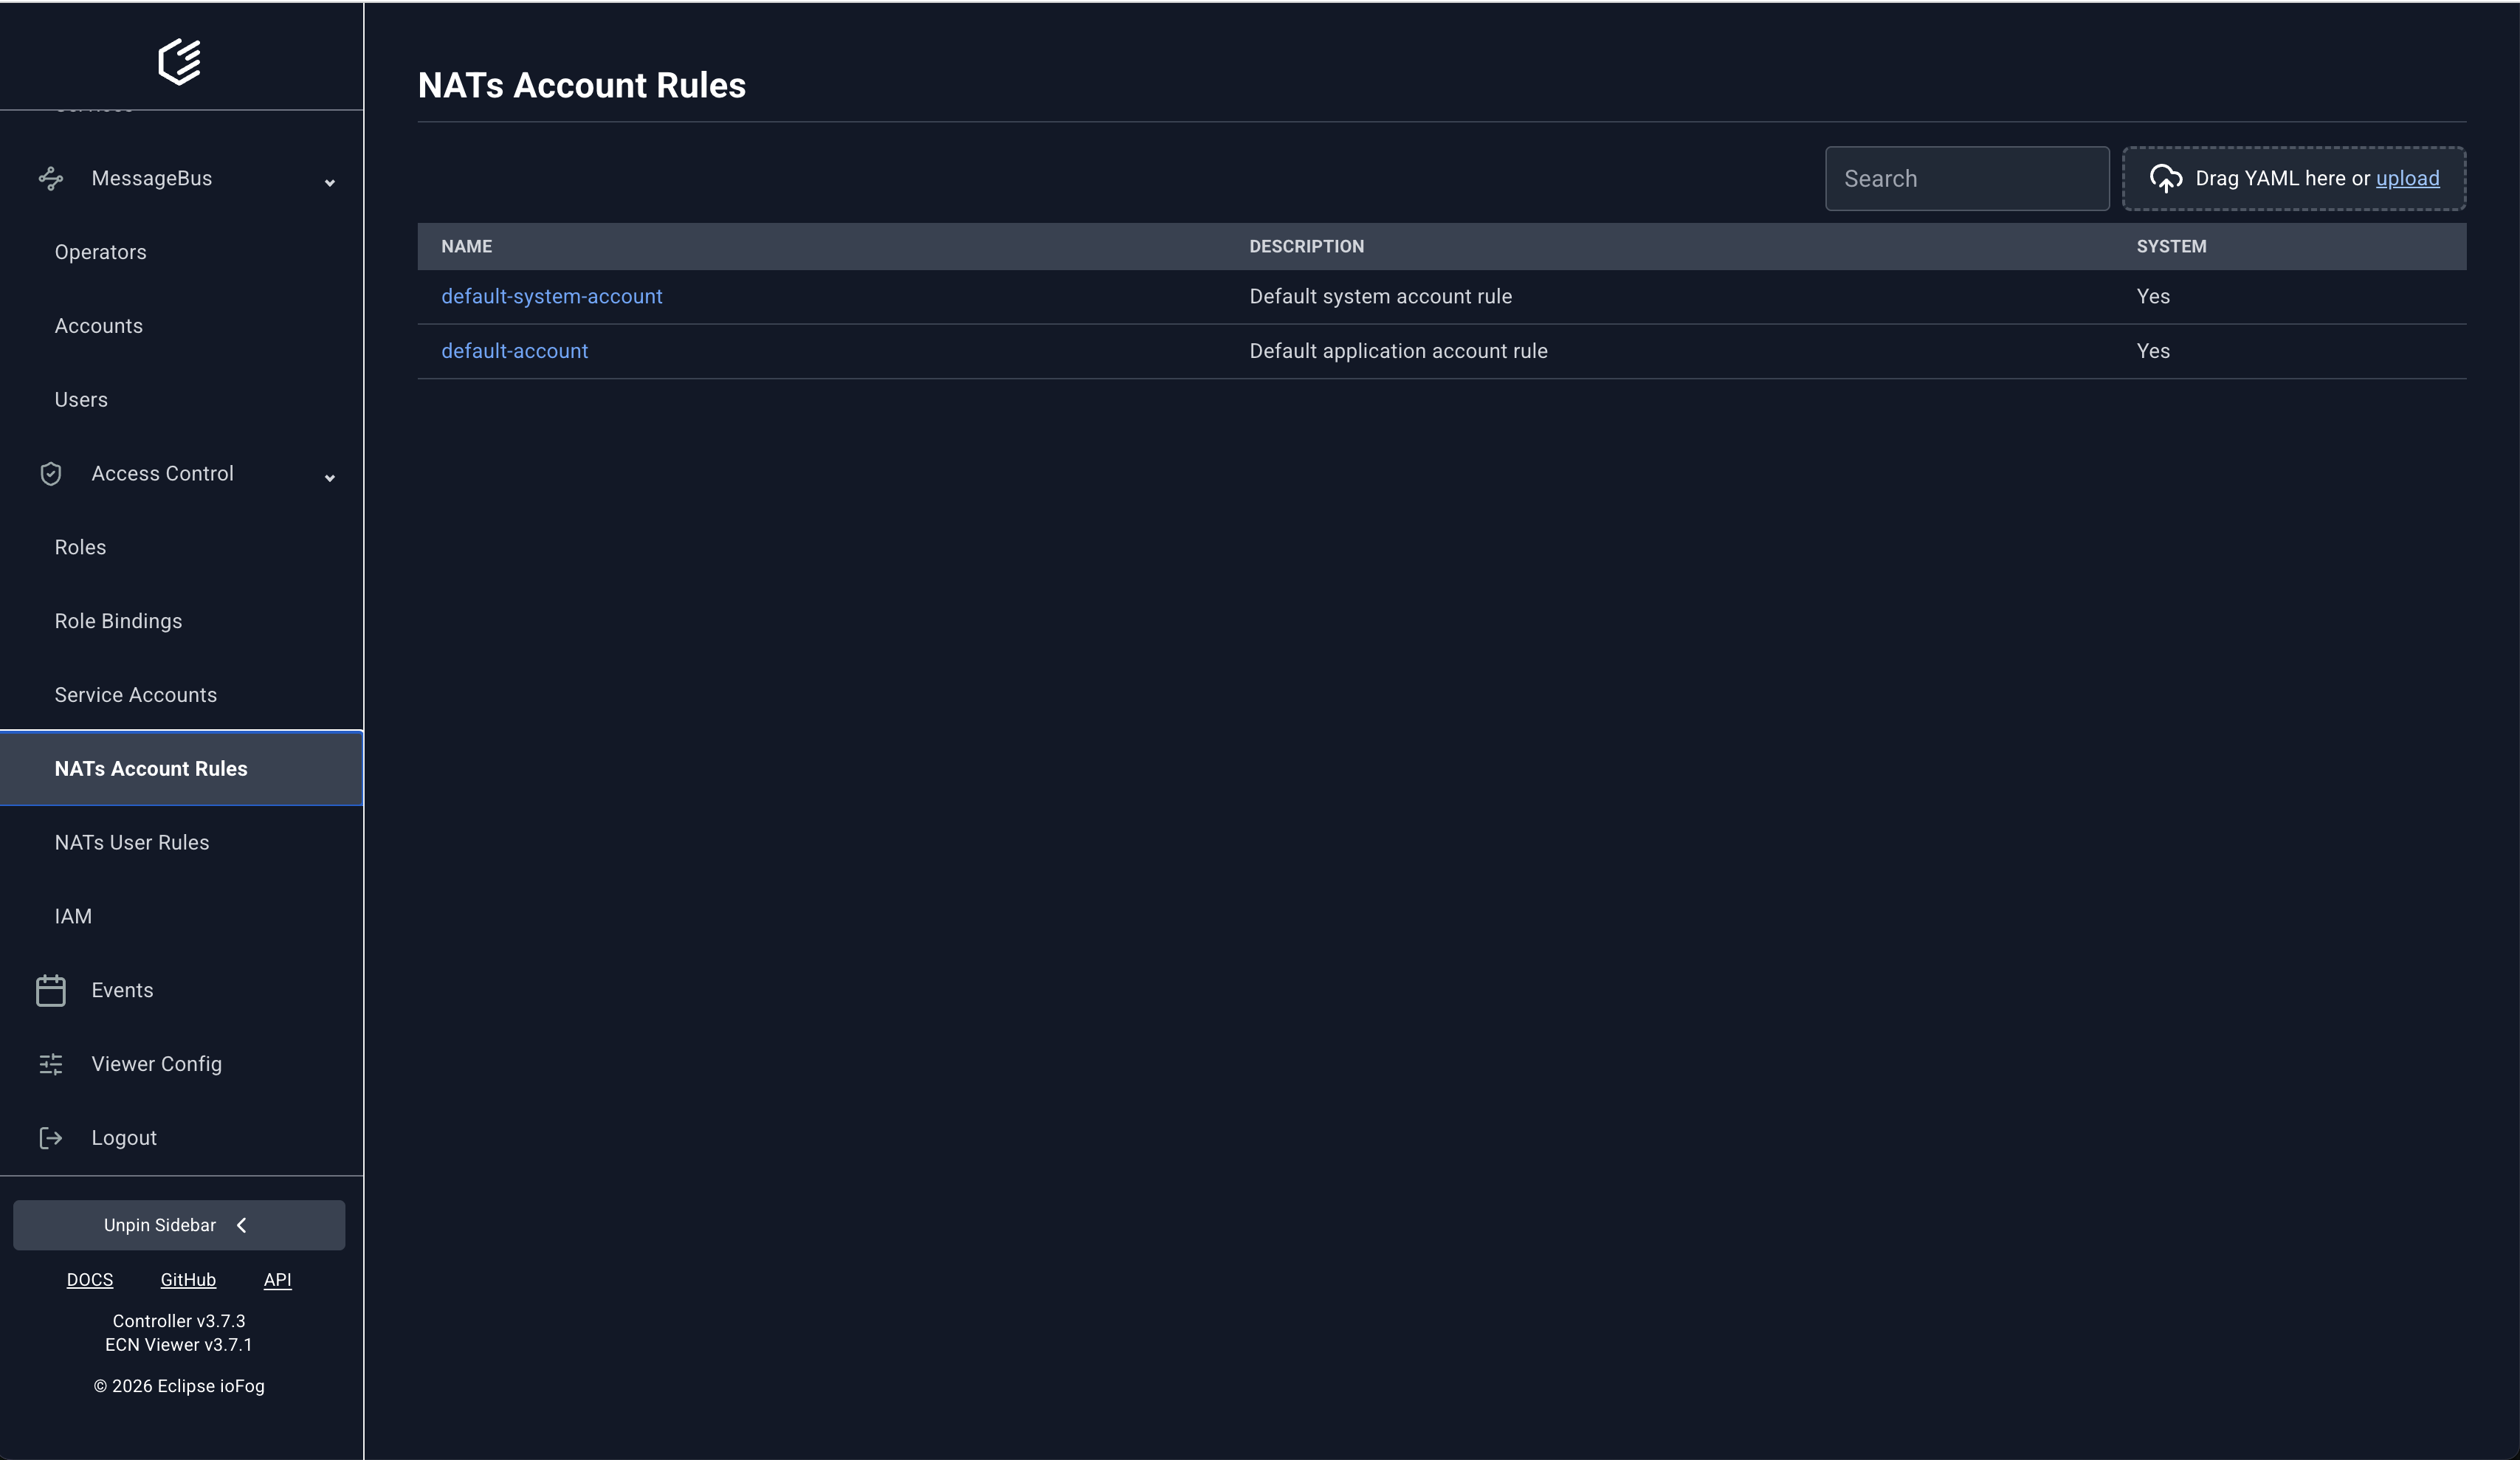The height and width of the screenshot is (1460, 2520).
Task: Click the upload link for YAML
Action: [x=2407, y=178]
